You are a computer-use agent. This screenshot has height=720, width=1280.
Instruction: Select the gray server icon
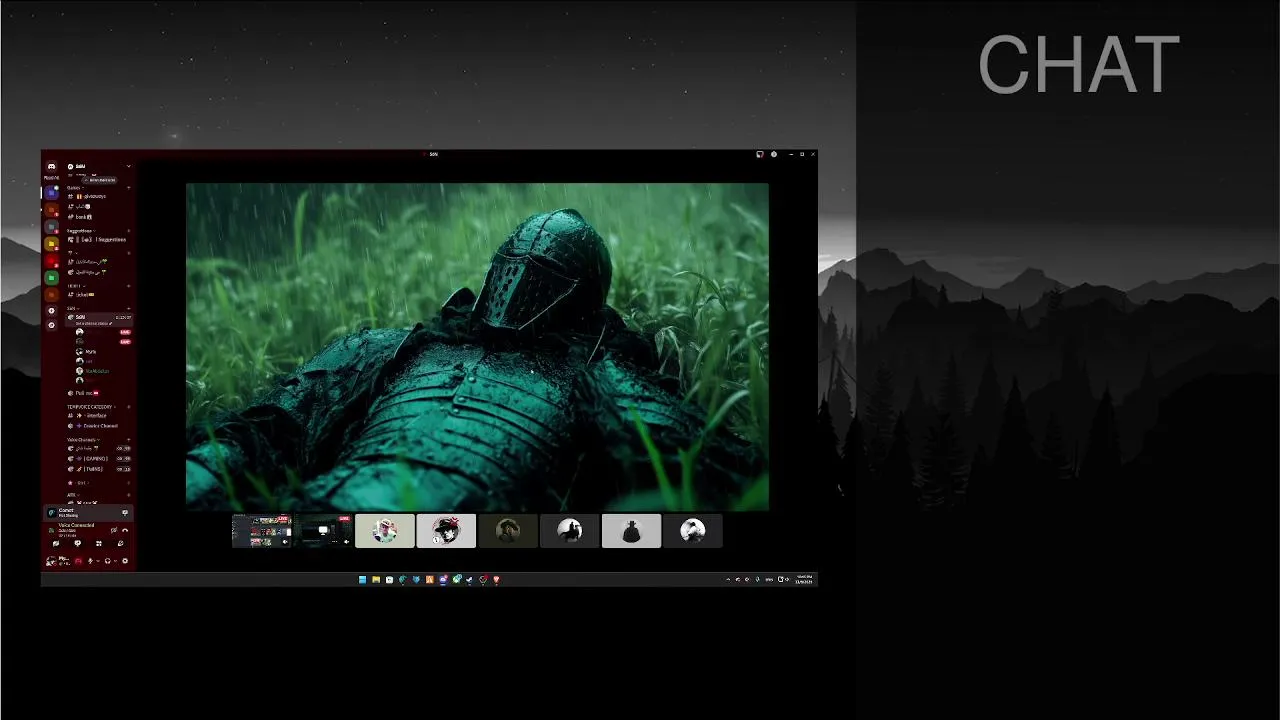coord(52,226)
